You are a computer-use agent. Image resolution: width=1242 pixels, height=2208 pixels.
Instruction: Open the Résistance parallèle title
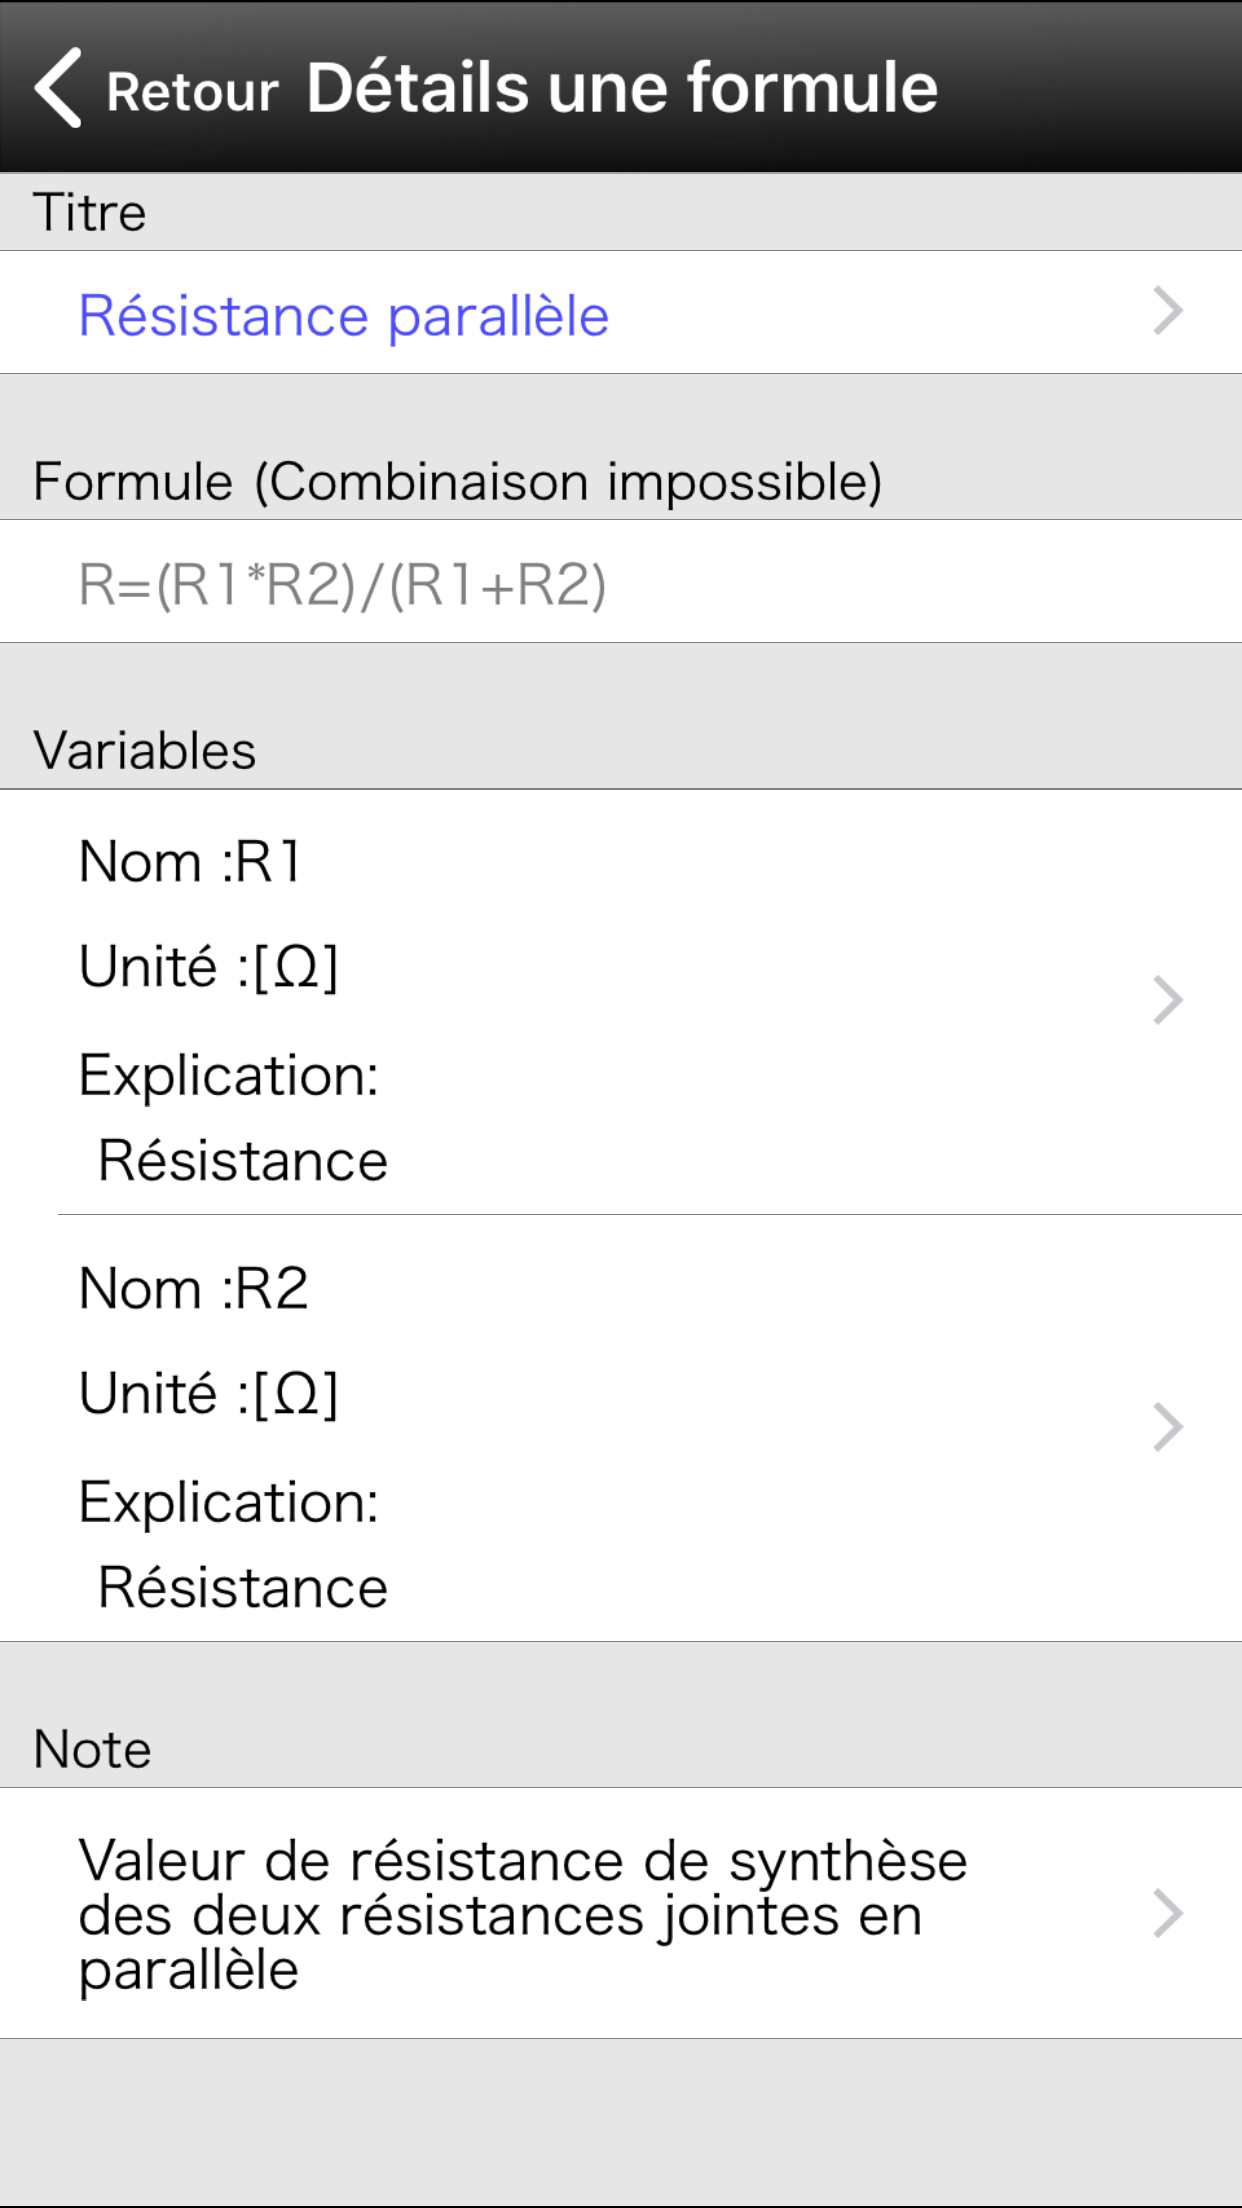tap(344, 316)
